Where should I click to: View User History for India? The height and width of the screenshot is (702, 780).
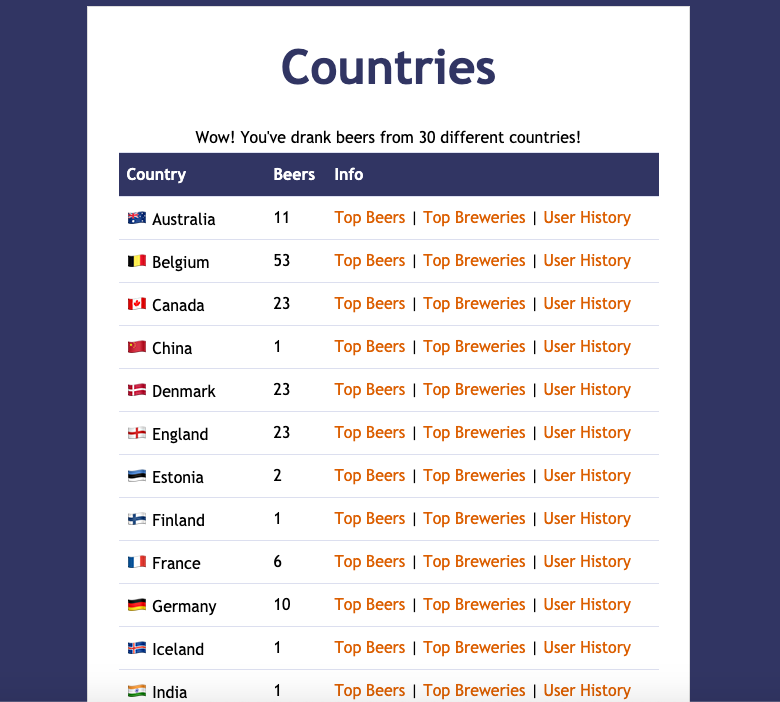(x=587, y=691)
